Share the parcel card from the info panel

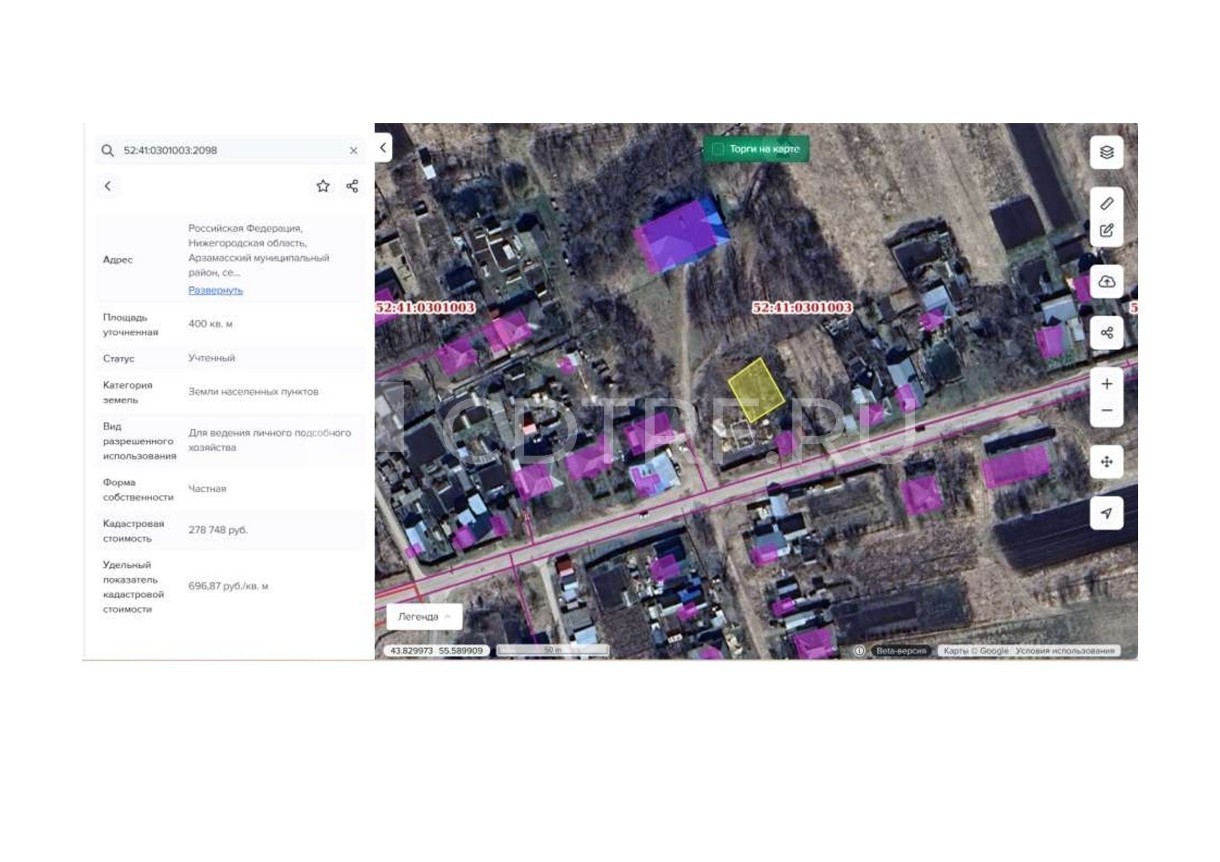[352, 186]
